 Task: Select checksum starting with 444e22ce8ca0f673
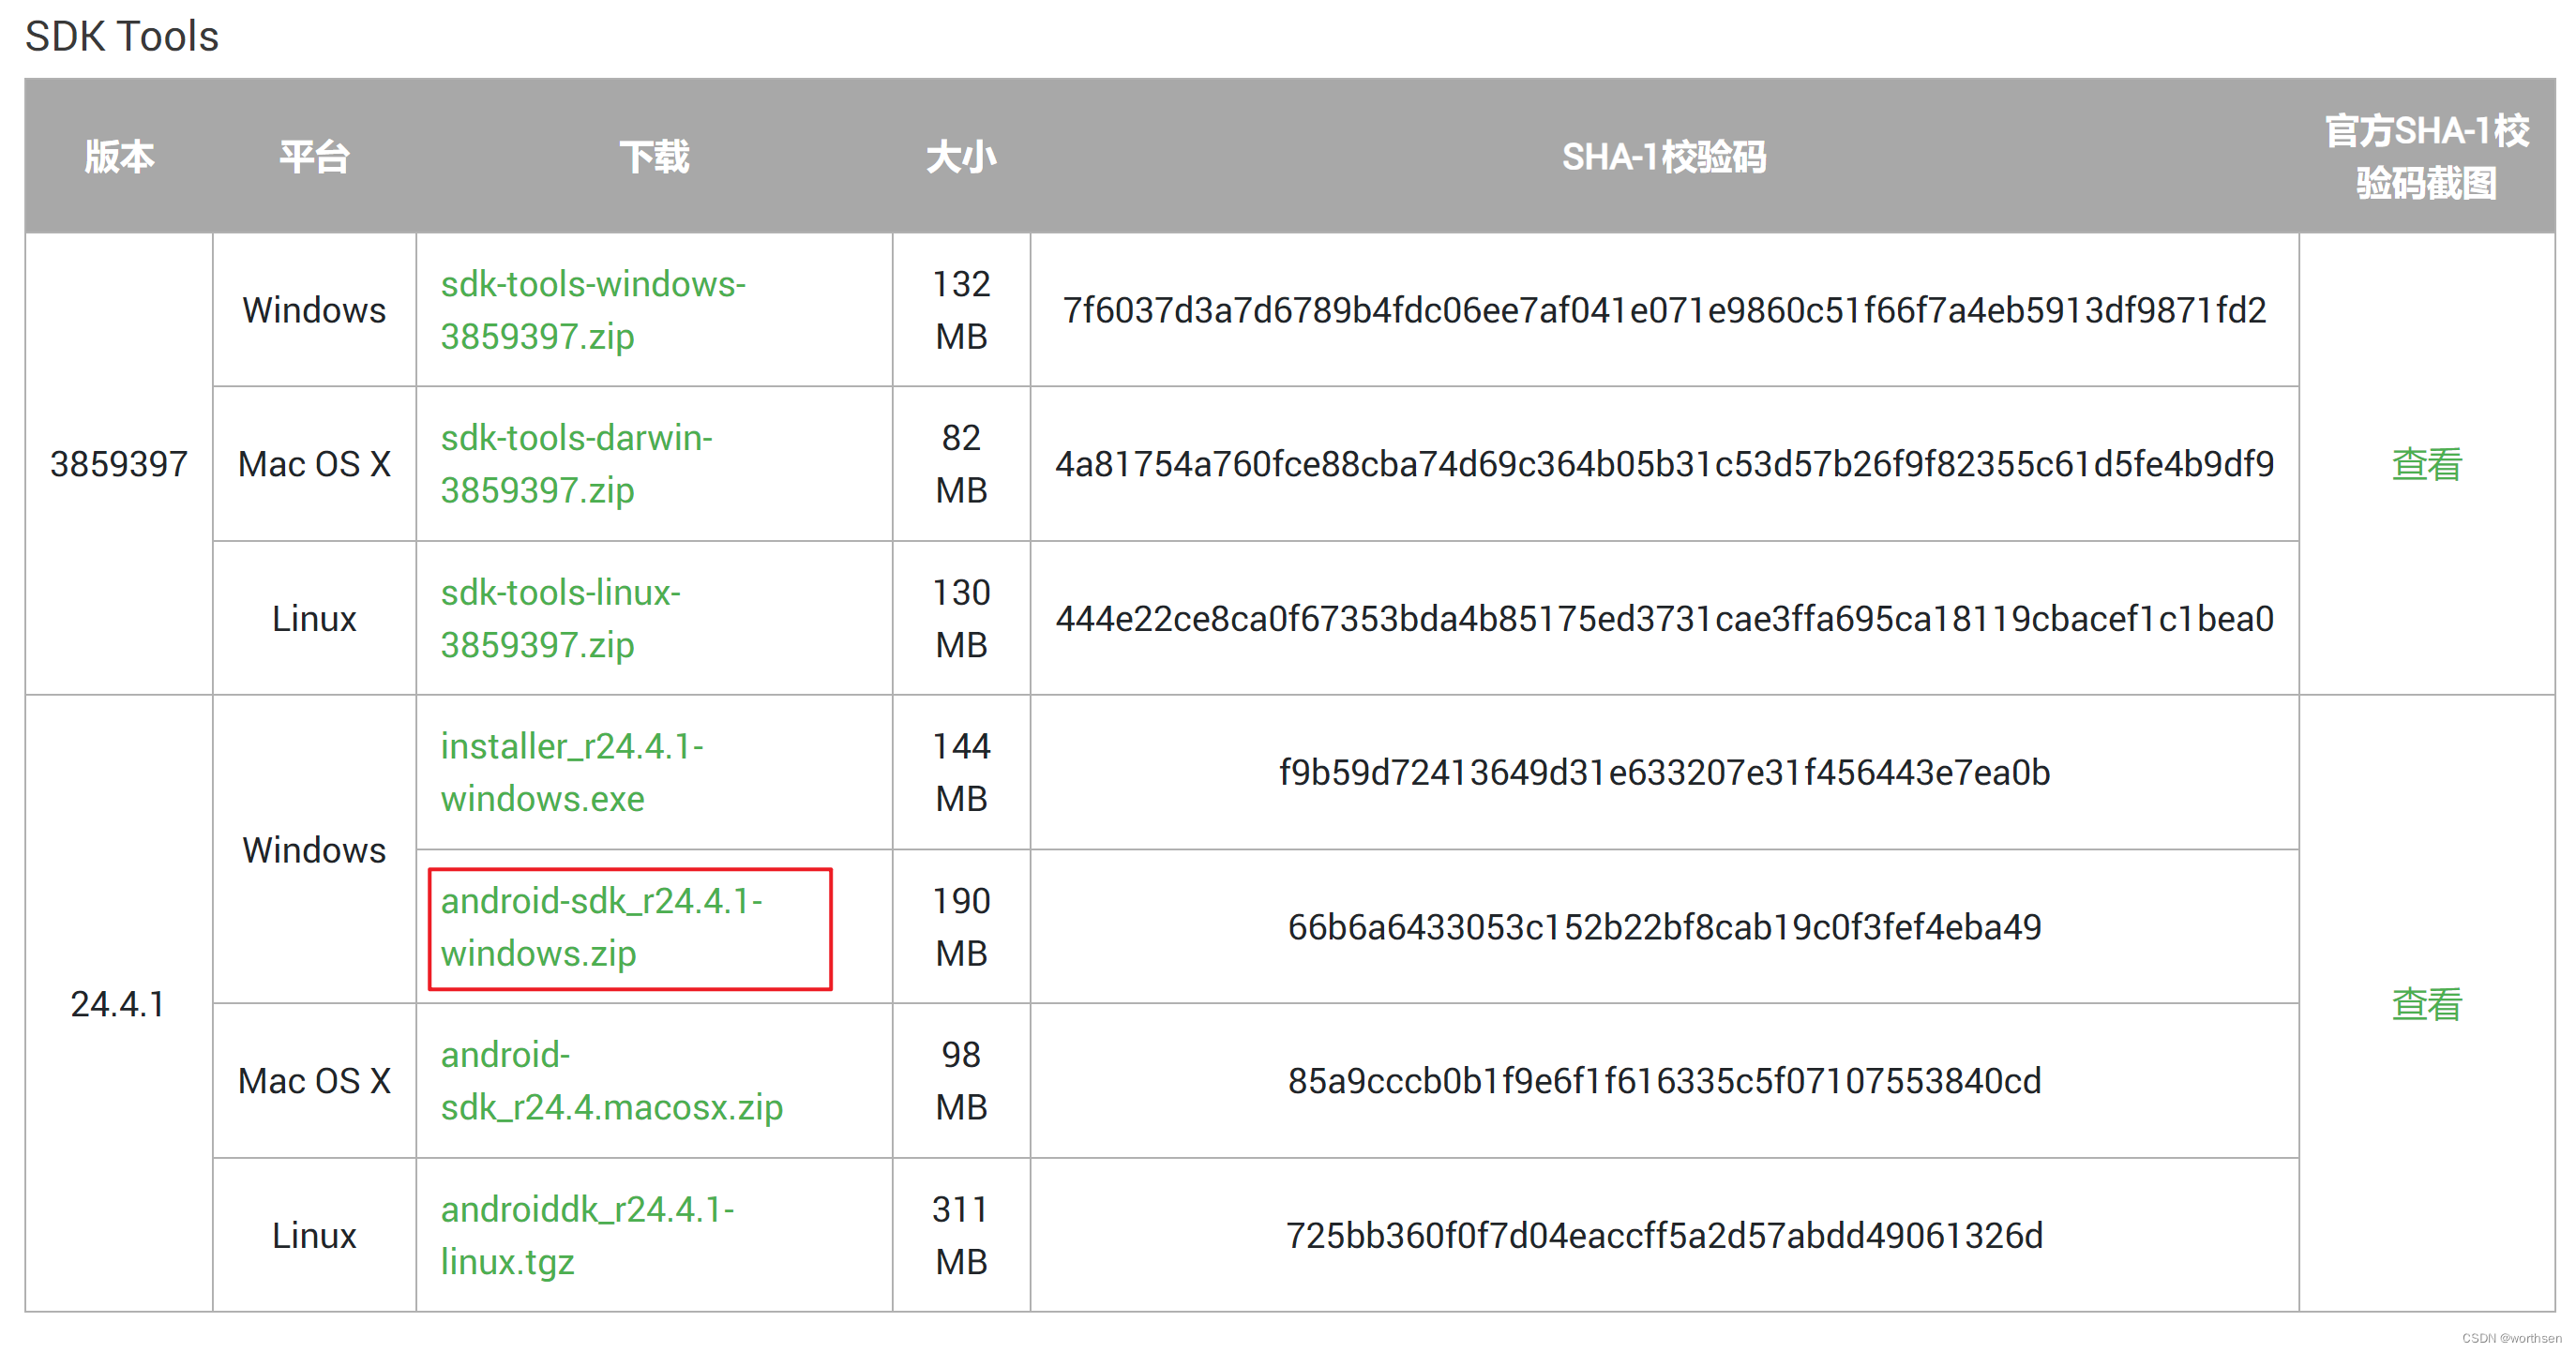click(1664, 619)
